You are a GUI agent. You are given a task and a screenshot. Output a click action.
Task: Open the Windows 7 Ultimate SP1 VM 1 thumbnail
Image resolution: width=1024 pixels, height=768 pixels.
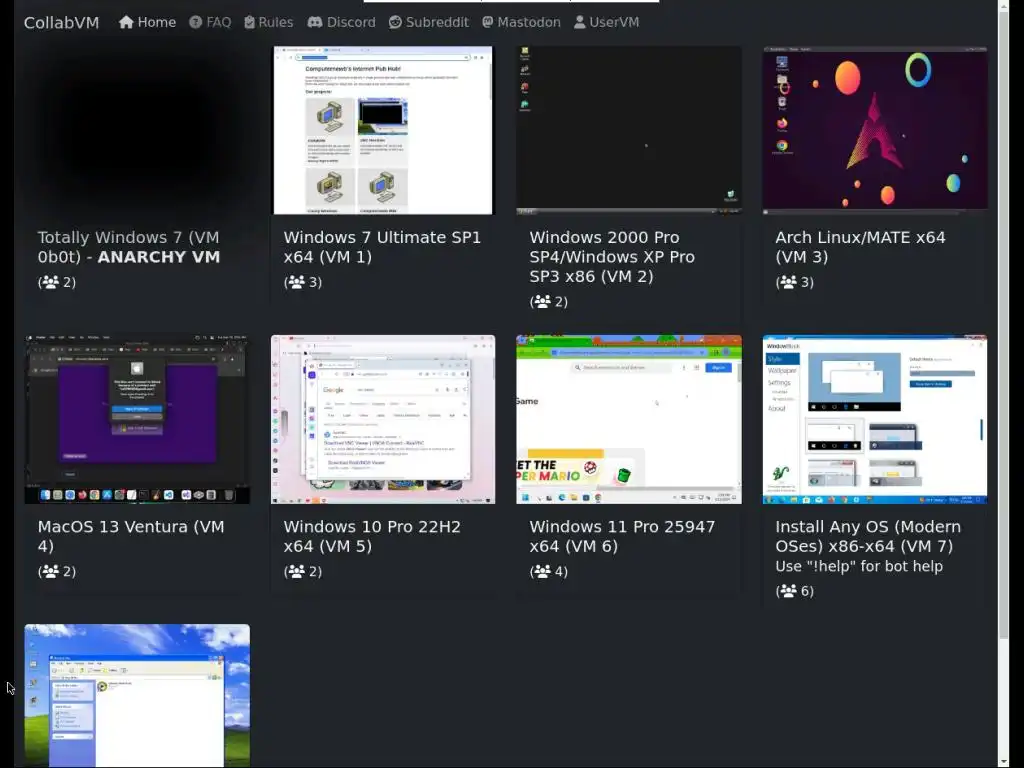tap(383, 130)
